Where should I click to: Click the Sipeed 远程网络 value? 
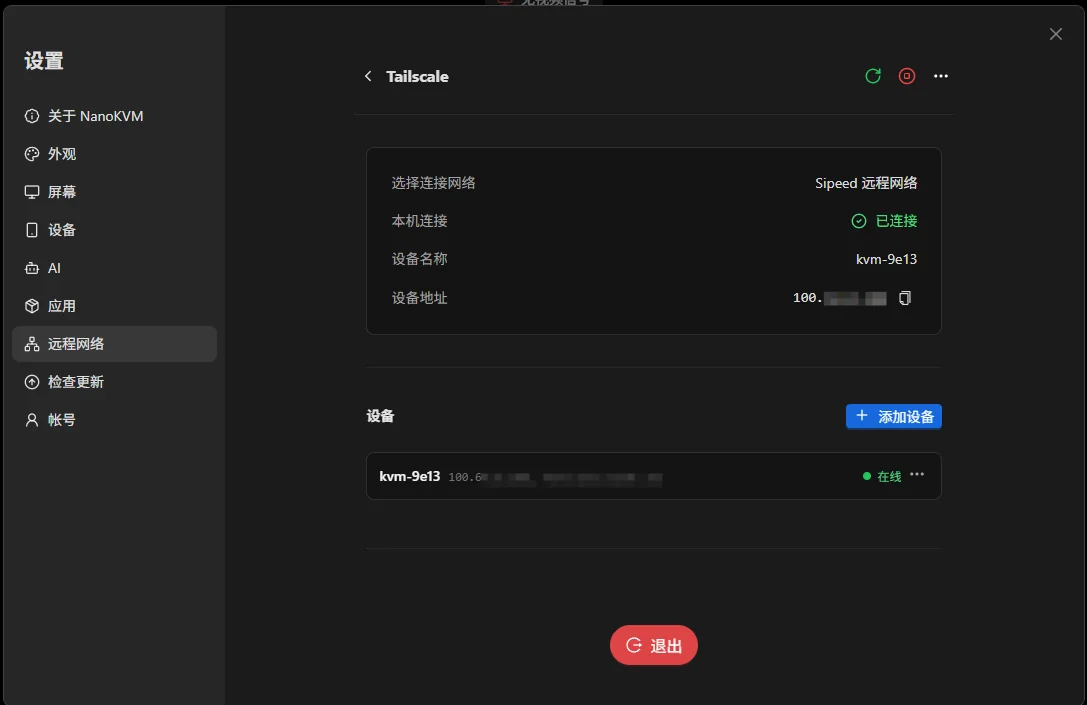866,183
